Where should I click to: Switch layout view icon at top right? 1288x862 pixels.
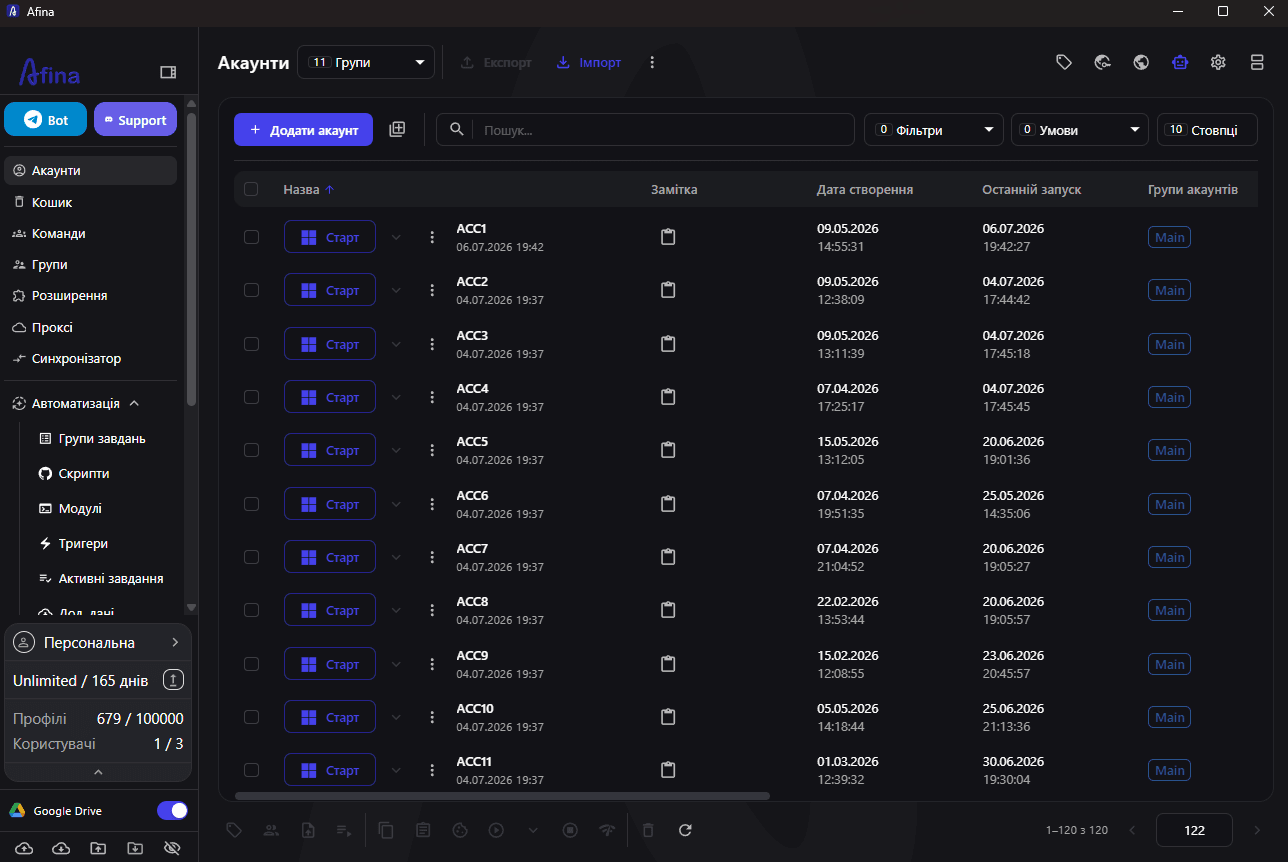pyautogui.click(x=1257, y=62)
